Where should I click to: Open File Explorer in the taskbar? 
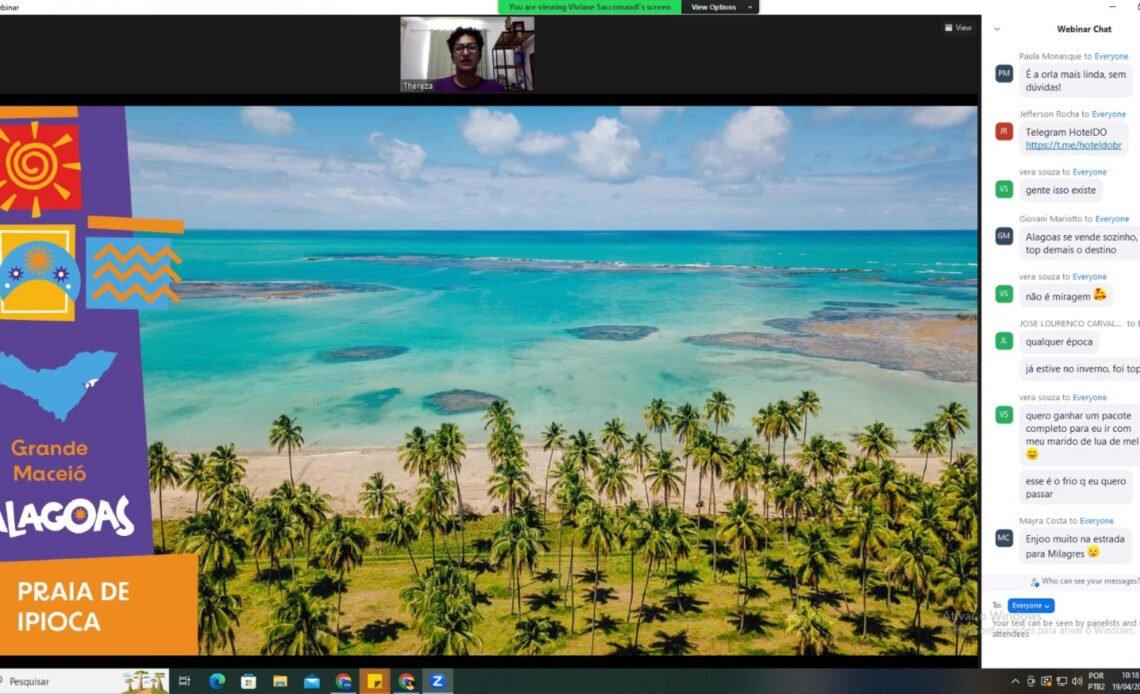coord(280,681)
